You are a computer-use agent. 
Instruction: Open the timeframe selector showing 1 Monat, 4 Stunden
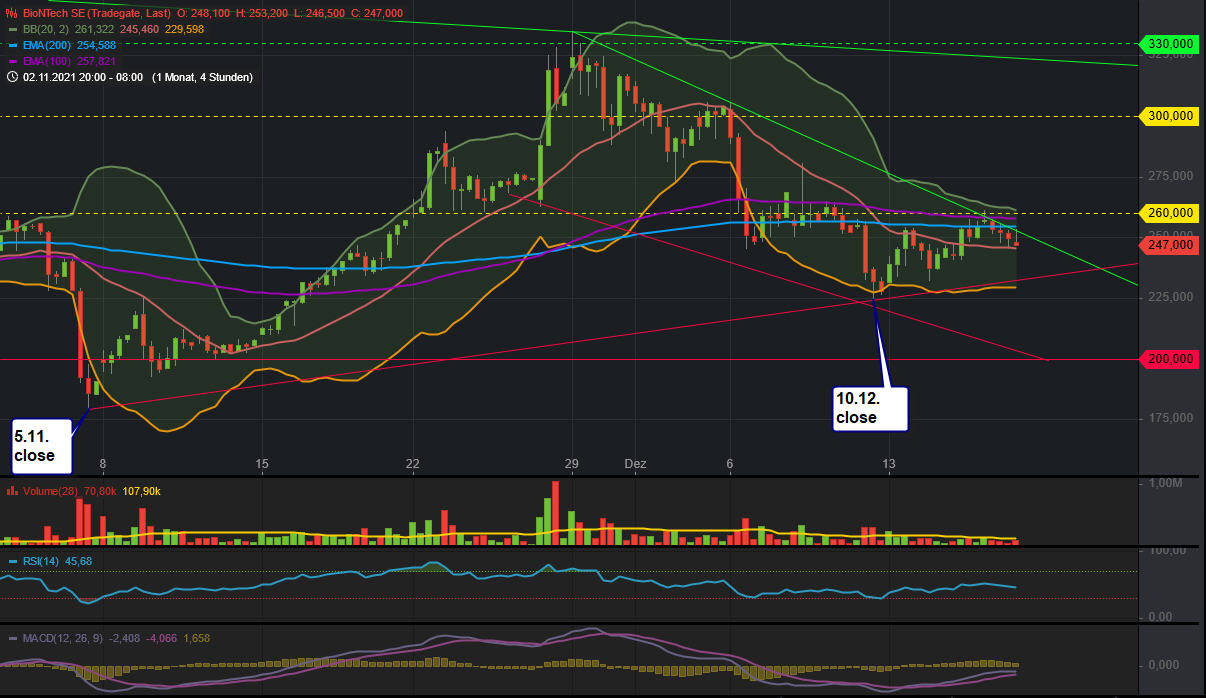pyautogui.click(x=200, y=76)
